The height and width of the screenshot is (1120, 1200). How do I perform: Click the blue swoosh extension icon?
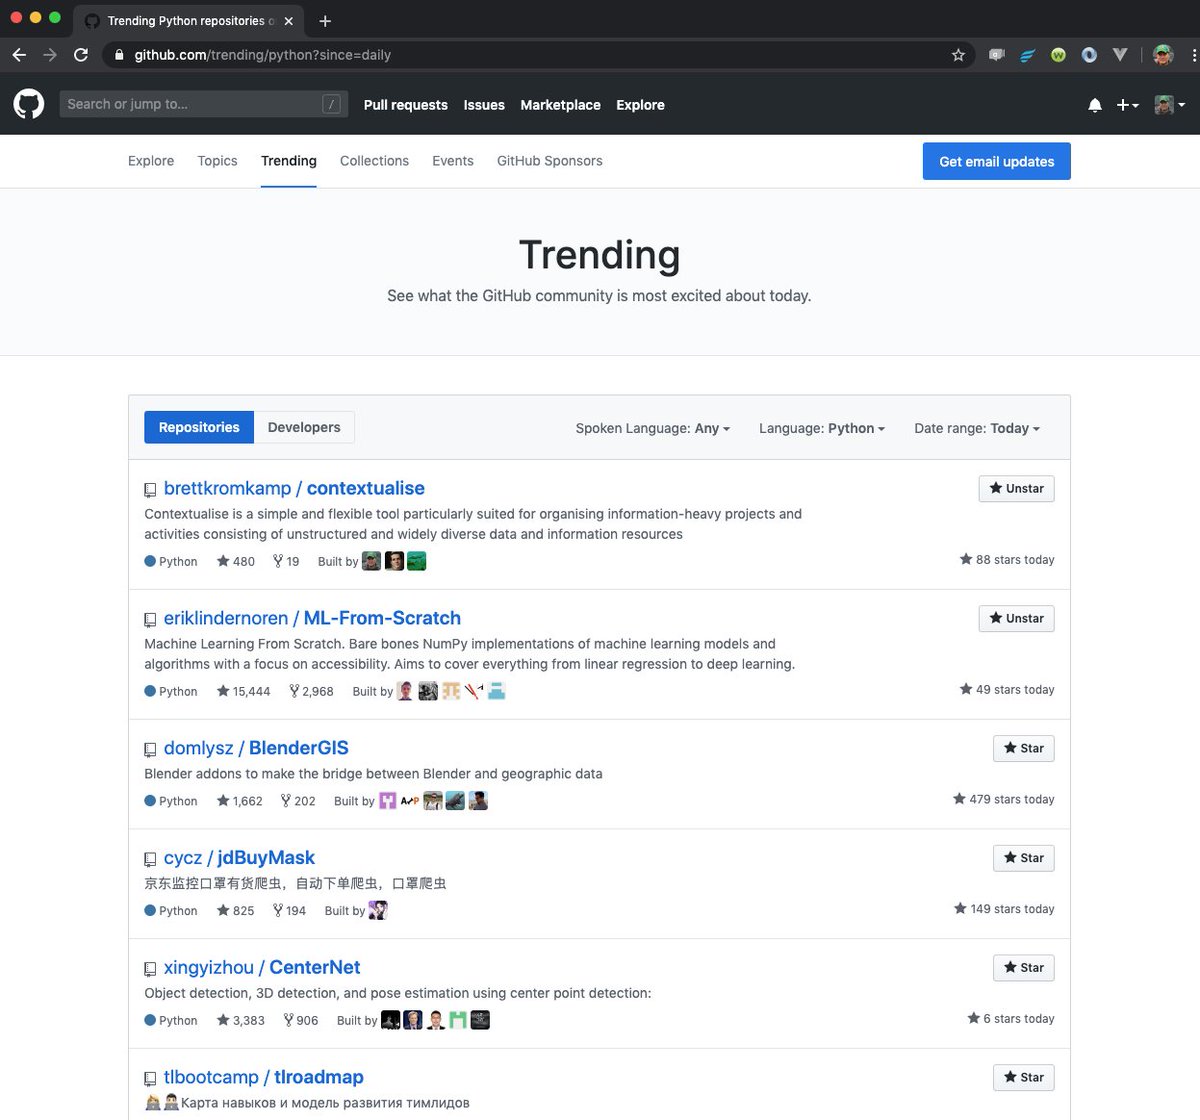[x=1027, y=55]
